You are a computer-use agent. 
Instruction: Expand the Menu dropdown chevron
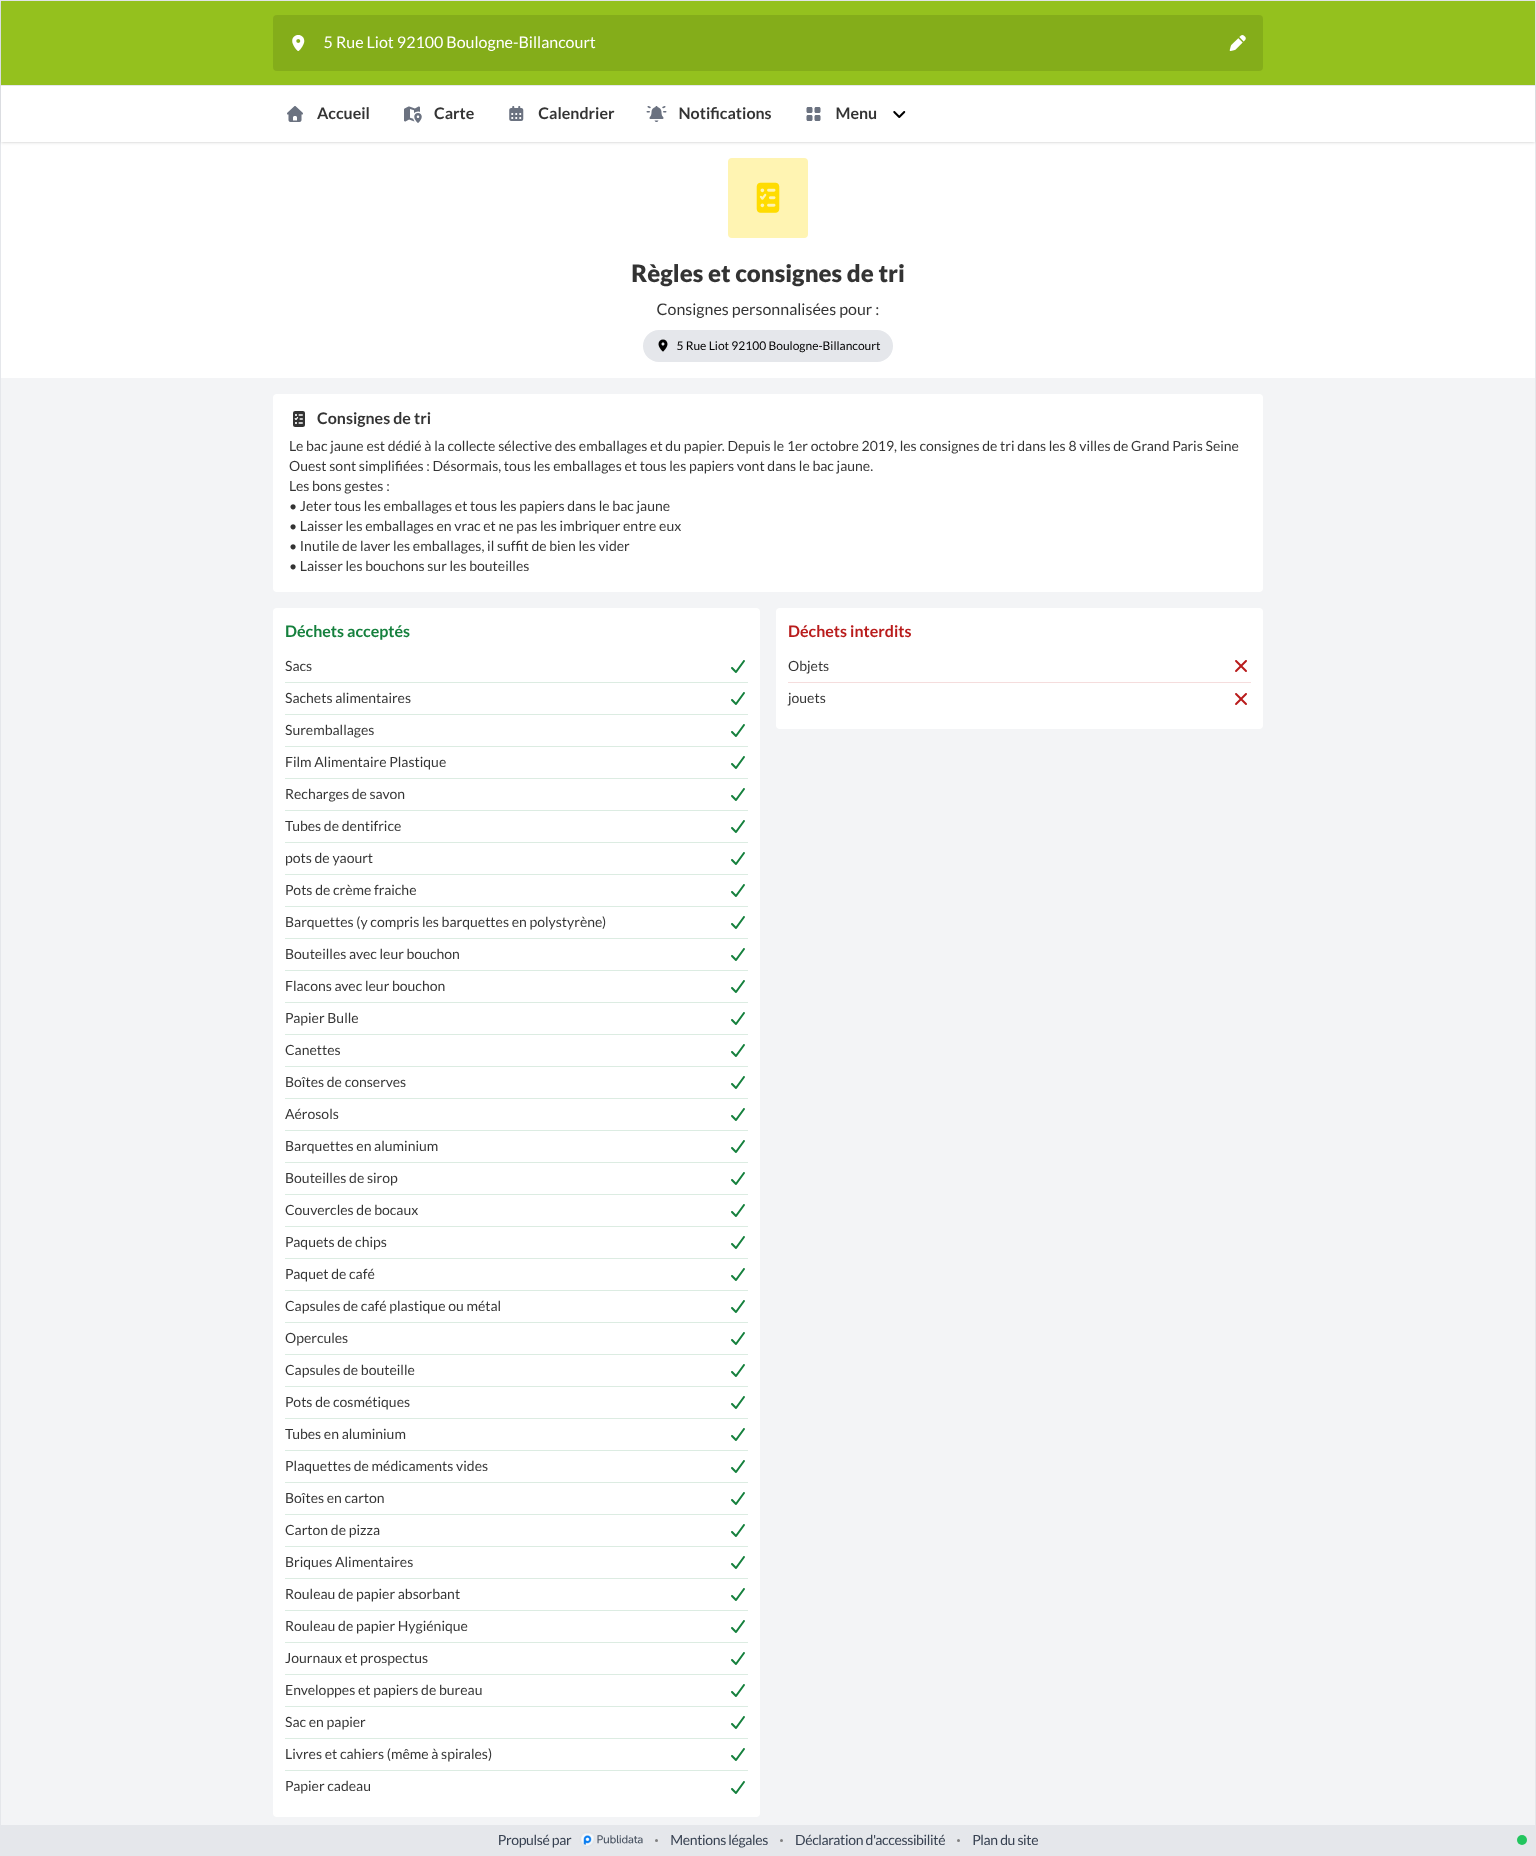899,114
